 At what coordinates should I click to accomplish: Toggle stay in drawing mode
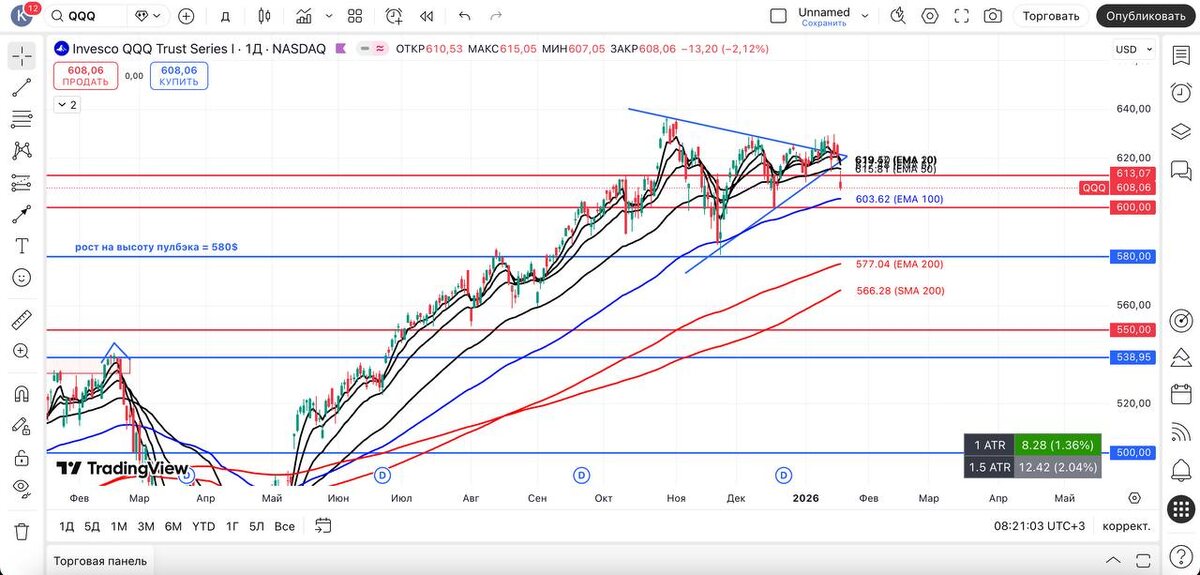21,424
